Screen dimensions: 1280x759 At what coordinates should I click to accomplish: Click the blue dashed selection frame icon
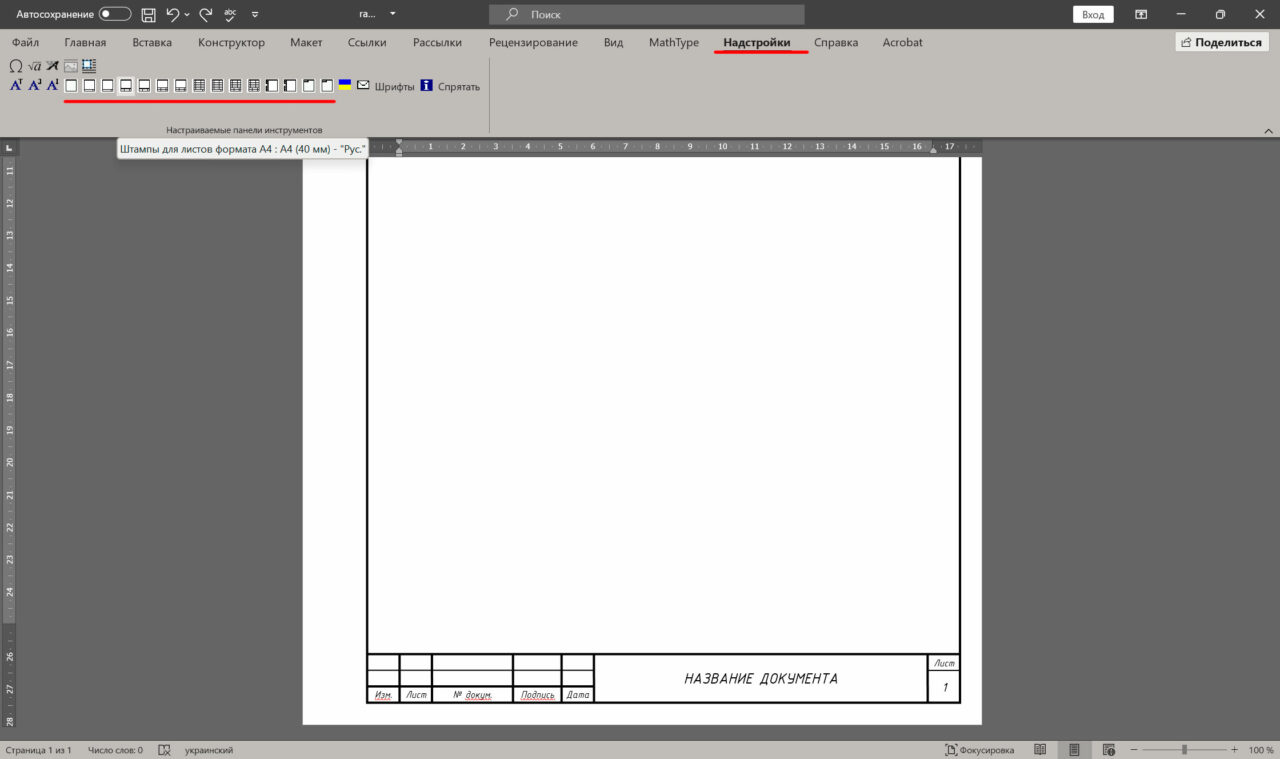tap(89, 66)
